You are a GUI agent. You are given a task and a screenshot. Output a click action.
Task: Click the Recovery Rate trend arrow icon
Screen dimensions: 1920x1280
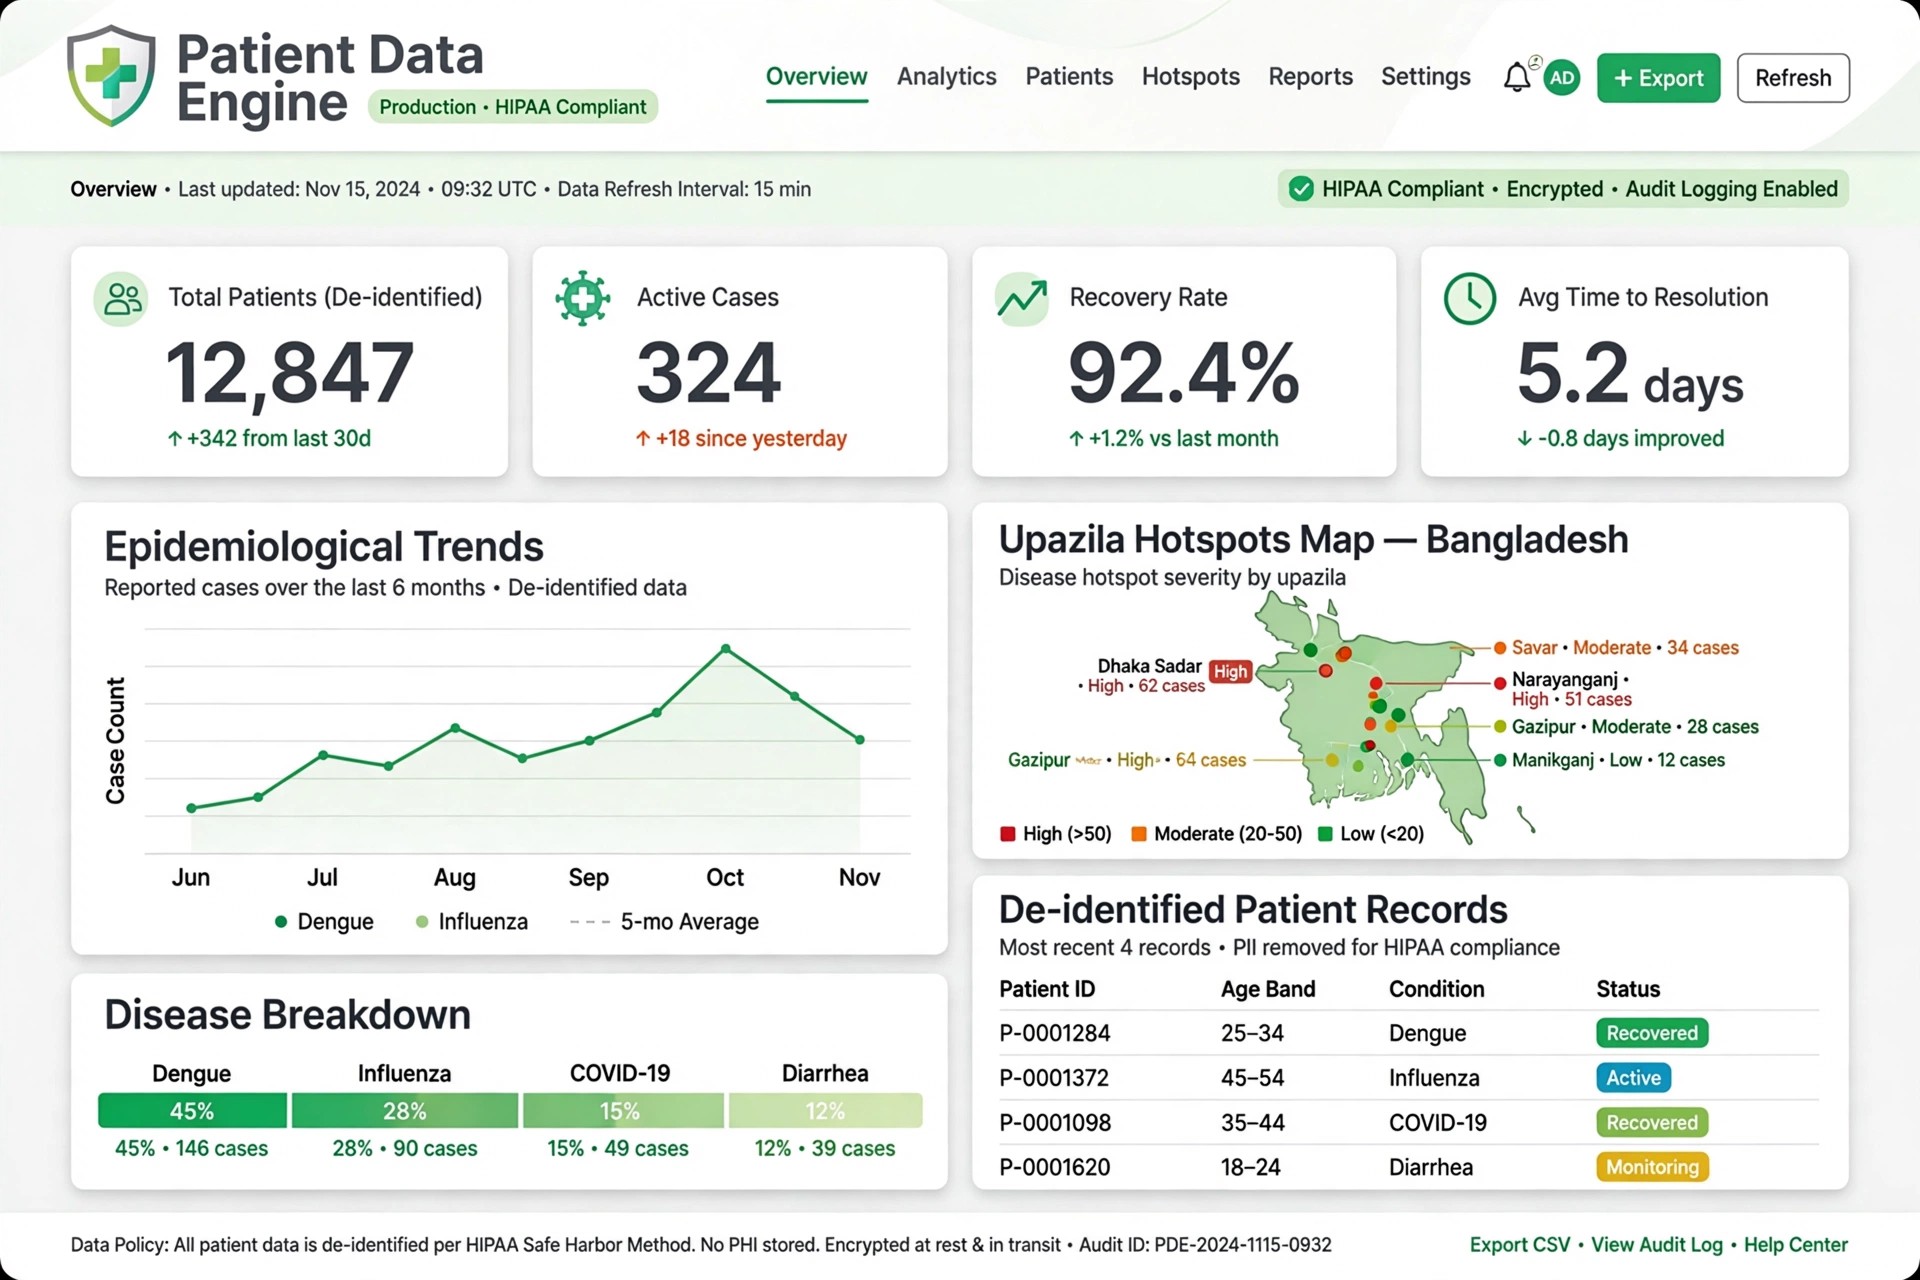[1022, 298]
